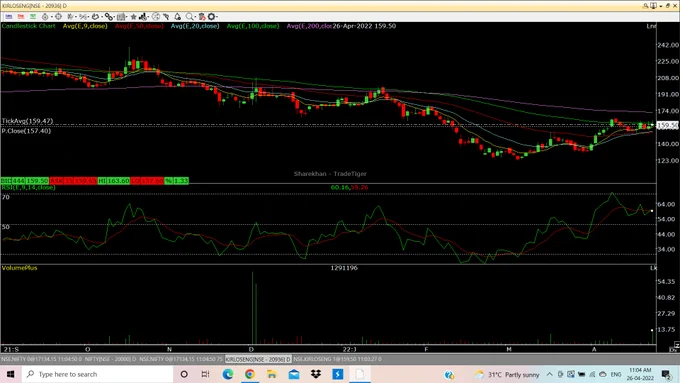Image resolution: width=680 pixels, height=383 pixels.
Task: Click the Avg(E,9,close) indicator label
Action: tap(85, 26)
